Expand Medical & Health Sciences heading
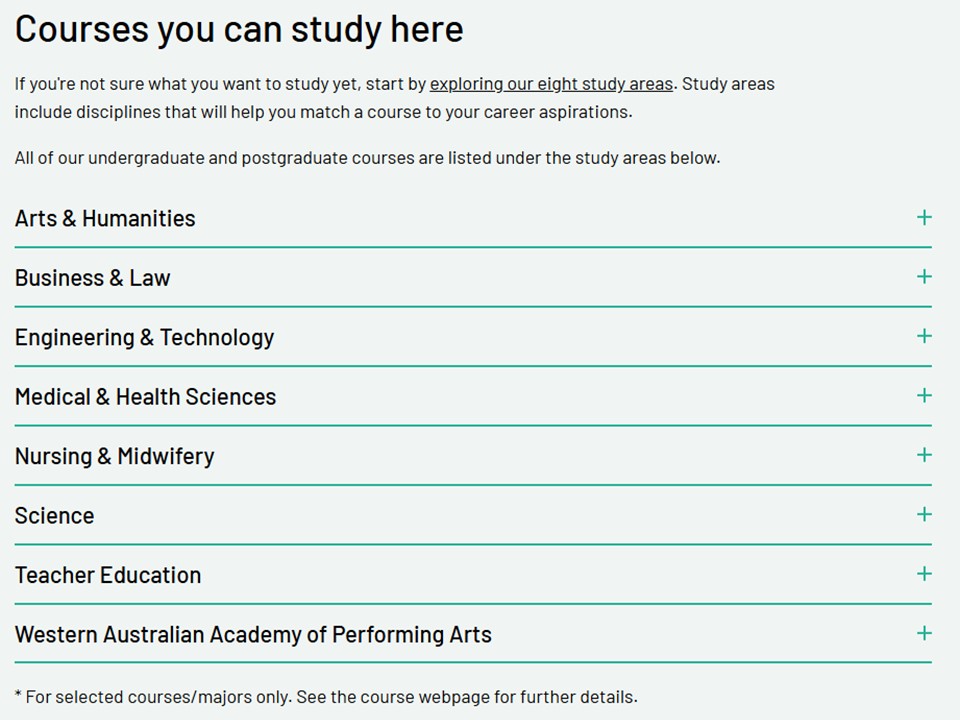 [x=145, y=397]
